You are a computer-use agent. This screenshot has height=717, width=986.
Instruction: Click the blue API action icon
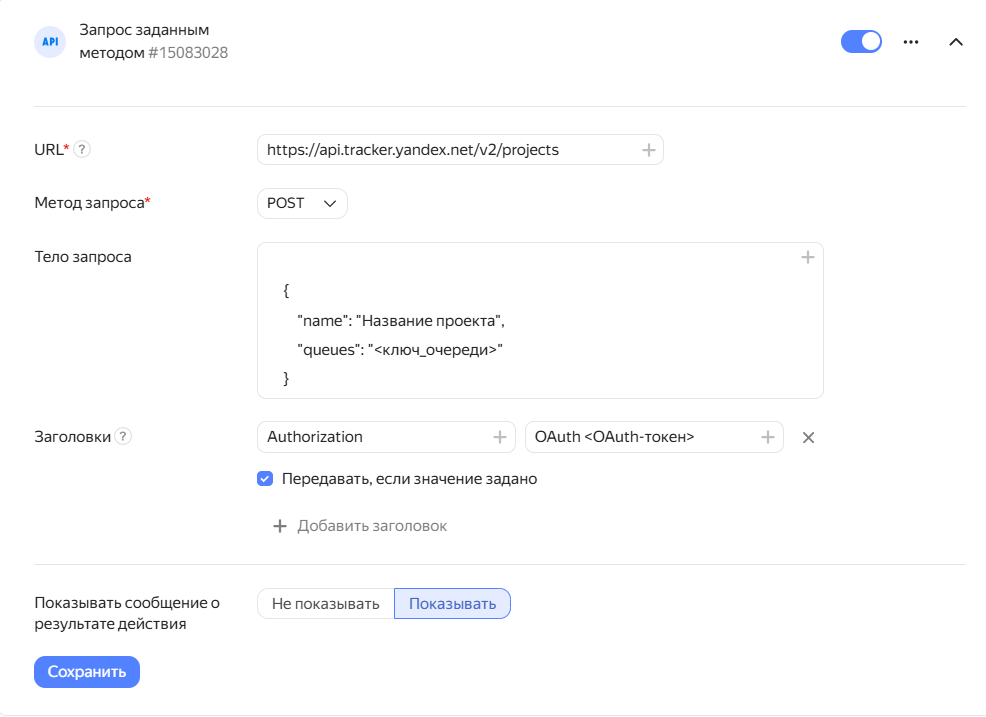pyautogui.click(x=49, y=41)
